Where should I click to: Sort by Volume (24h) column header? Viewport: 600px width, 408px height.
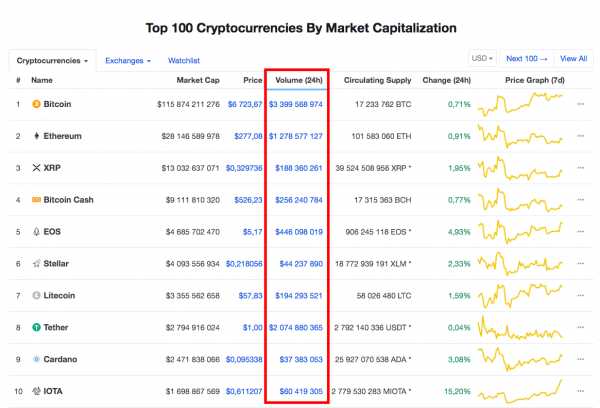pos(299,80)
